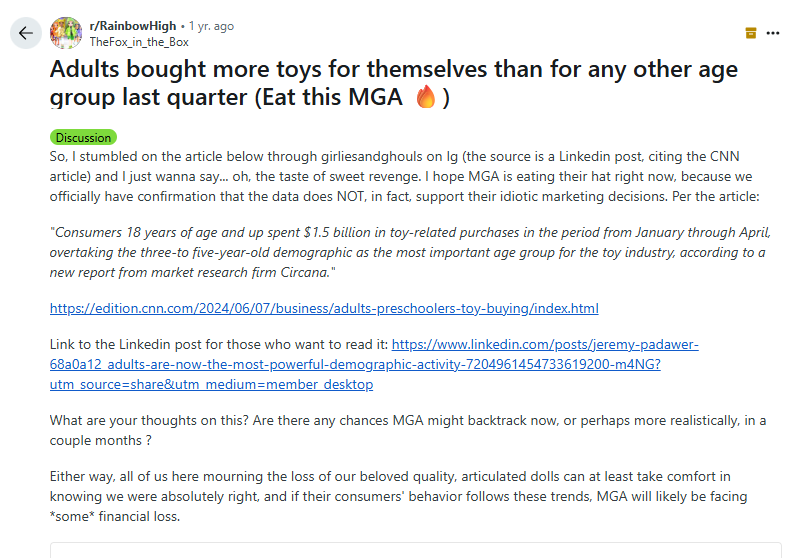Image resolution: width=786 pixels, height=558 pixels.
Task: Open TheFox_in_the_Box user profile
Action: [x=139, y=42]
